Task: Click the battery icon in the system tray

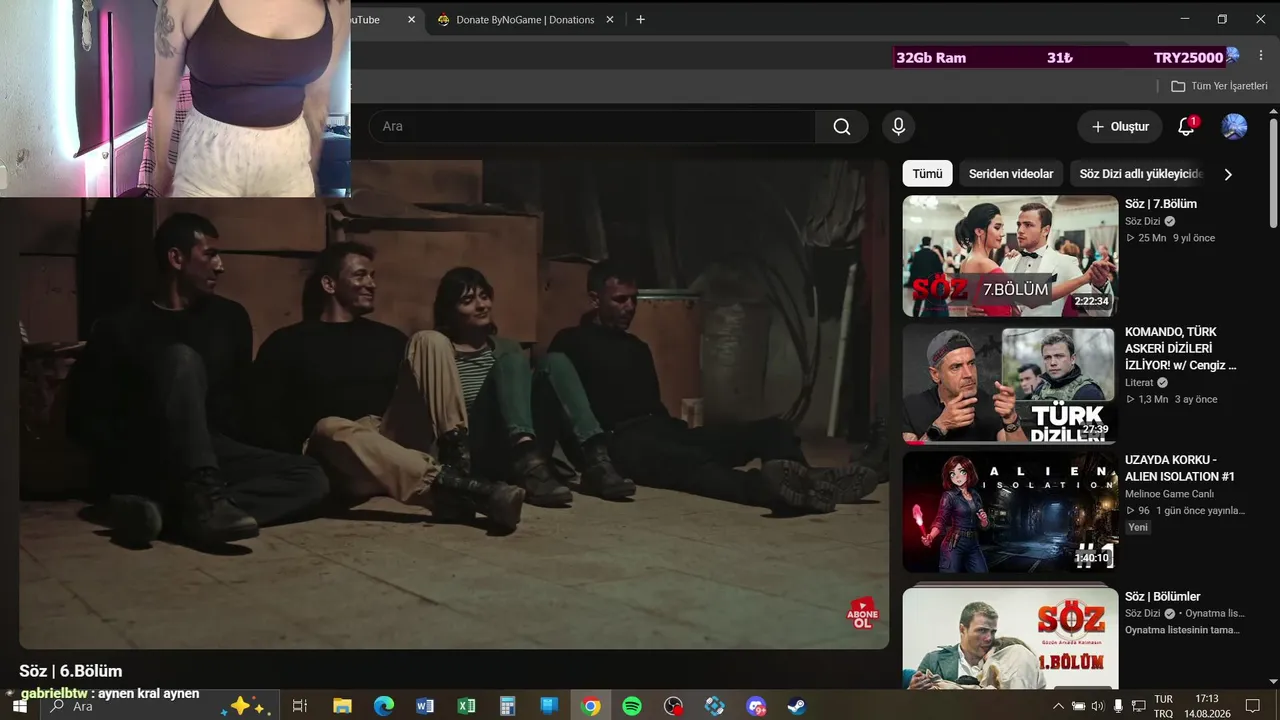Action: [x=1078, y=706]
